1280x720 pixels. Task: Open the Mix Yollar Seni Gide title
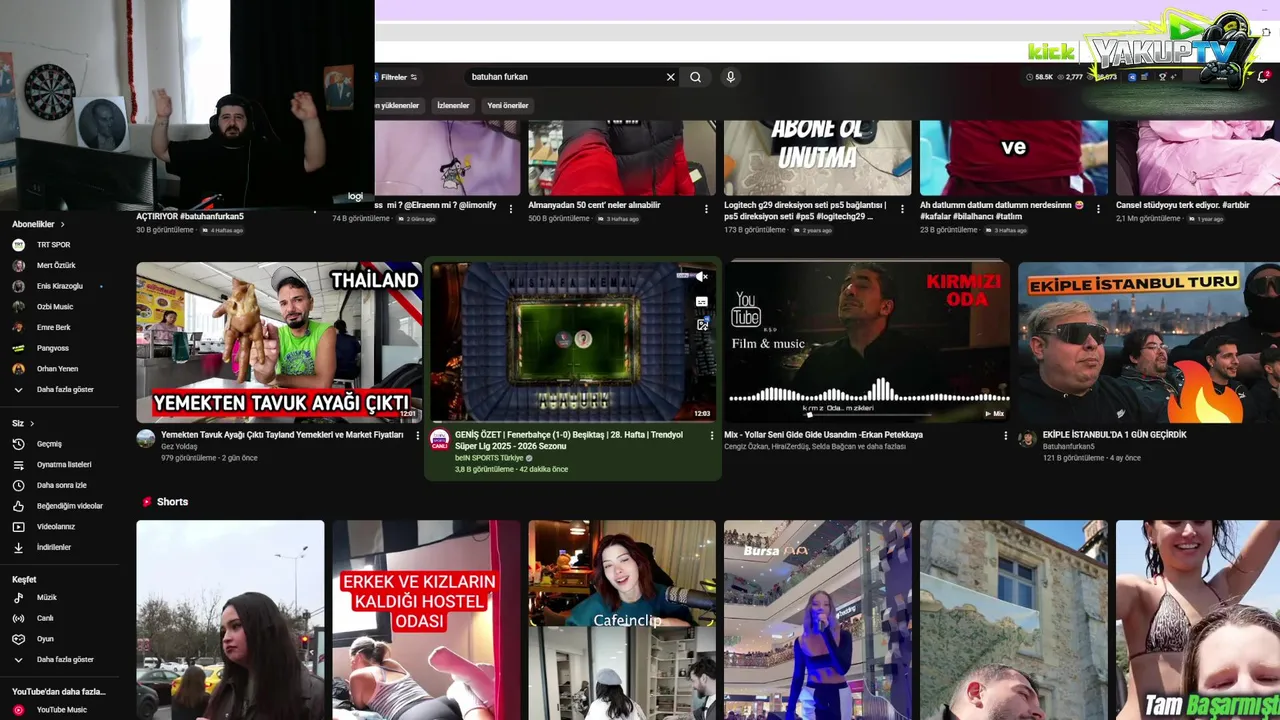point(823,435)
